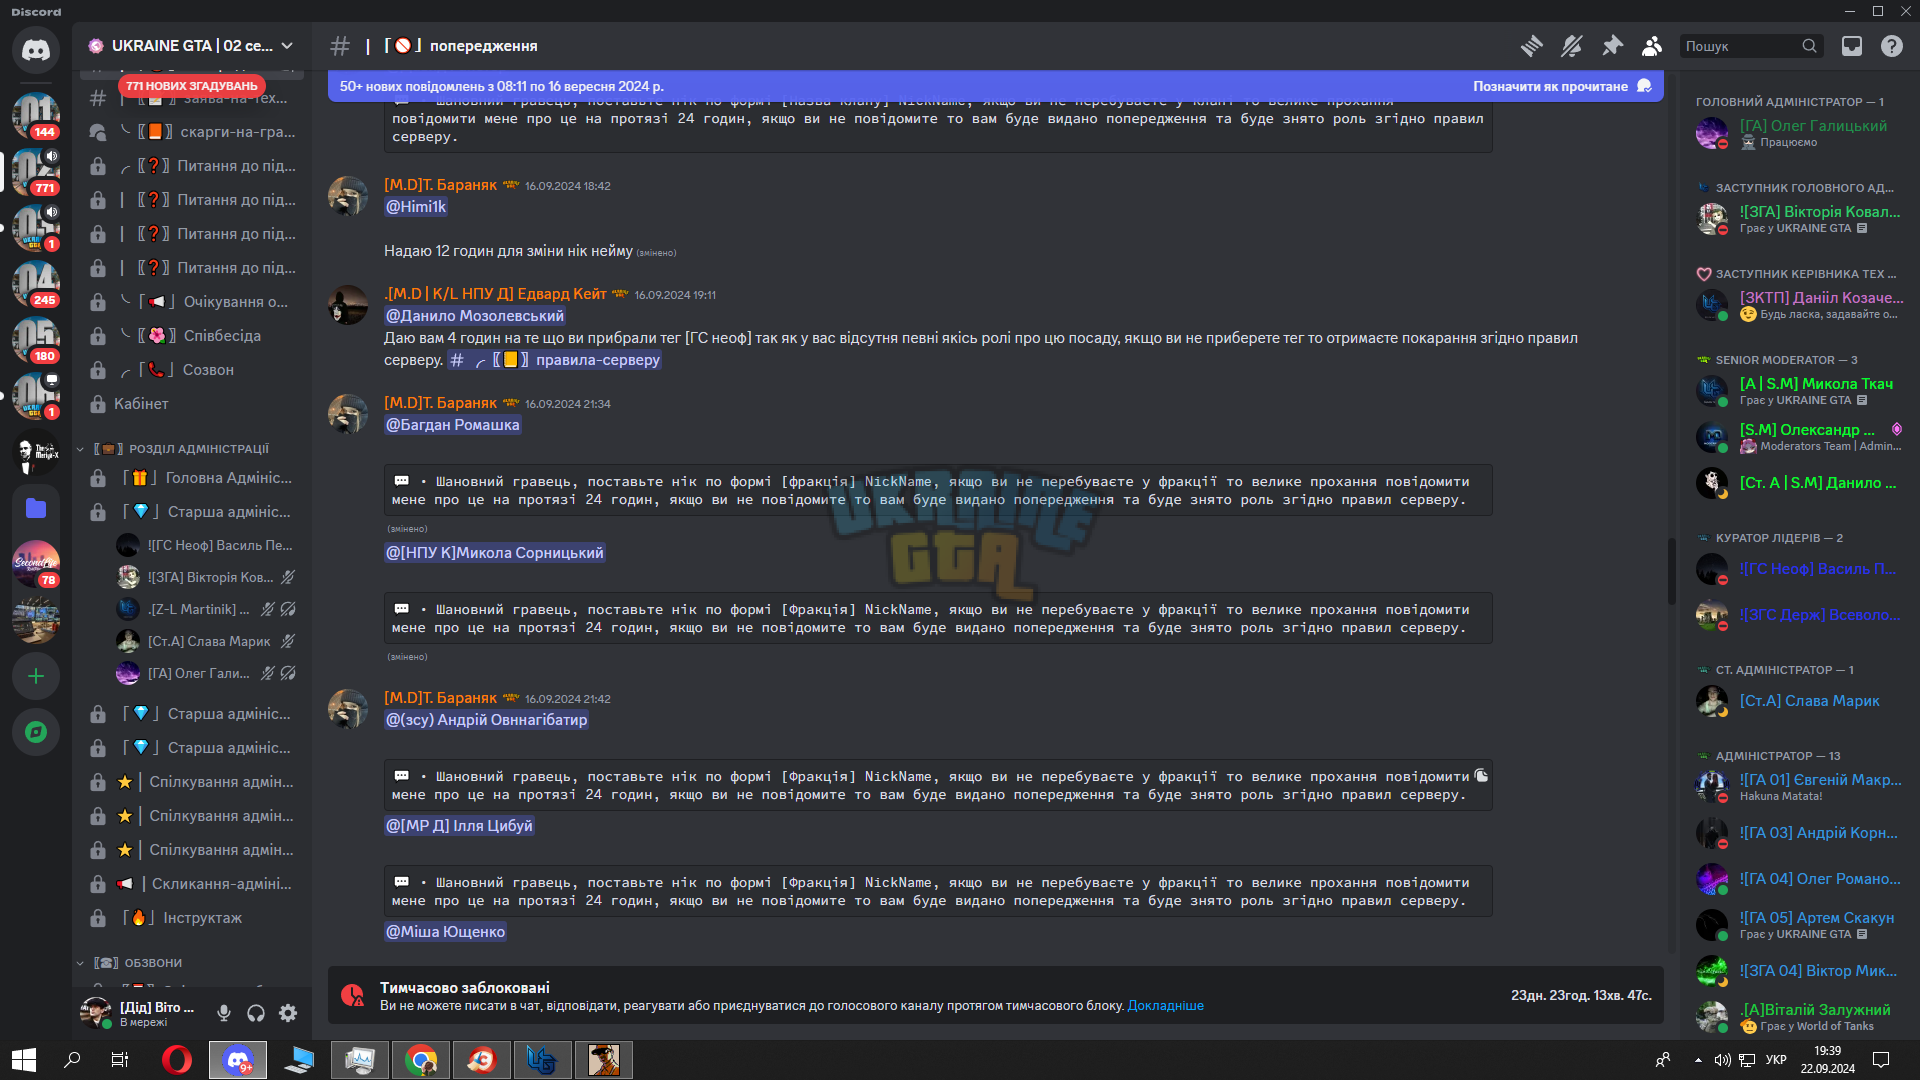Collapse the ОБЗВОНИ category
This screenshot has width=1920, height=1080.
138,963
